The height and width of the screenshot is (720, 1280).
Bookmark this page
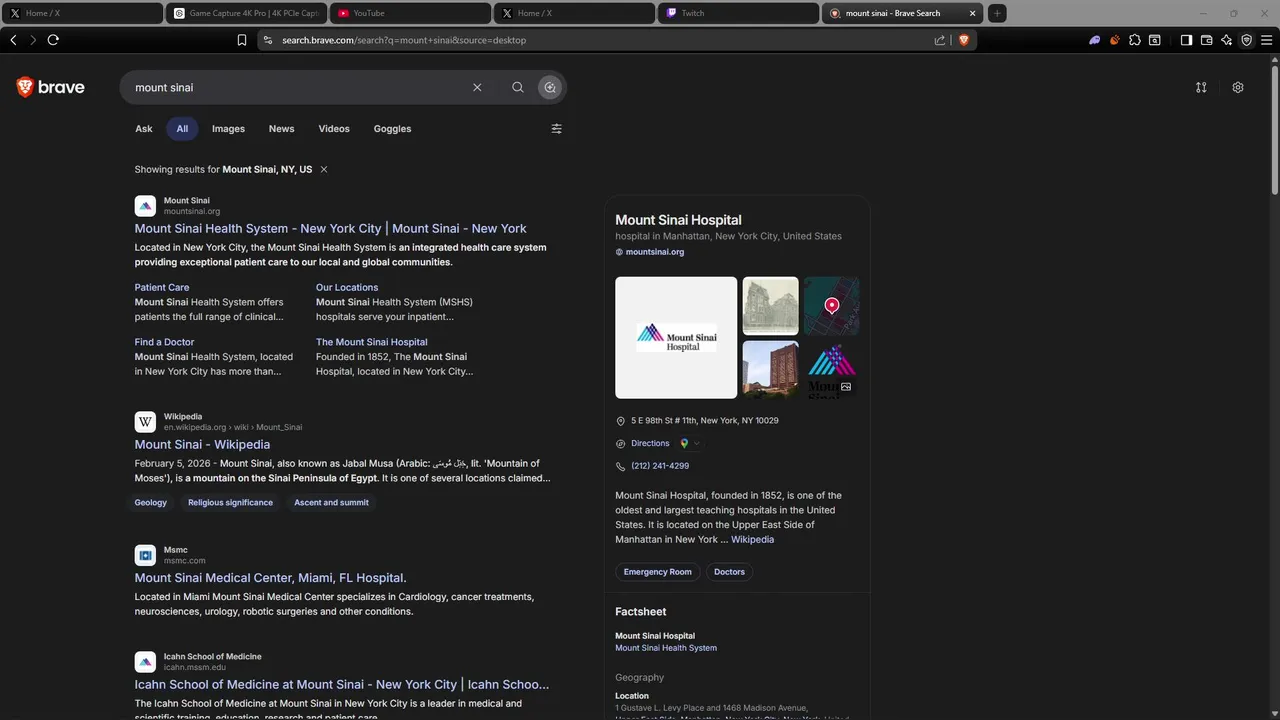click(242, 40)
